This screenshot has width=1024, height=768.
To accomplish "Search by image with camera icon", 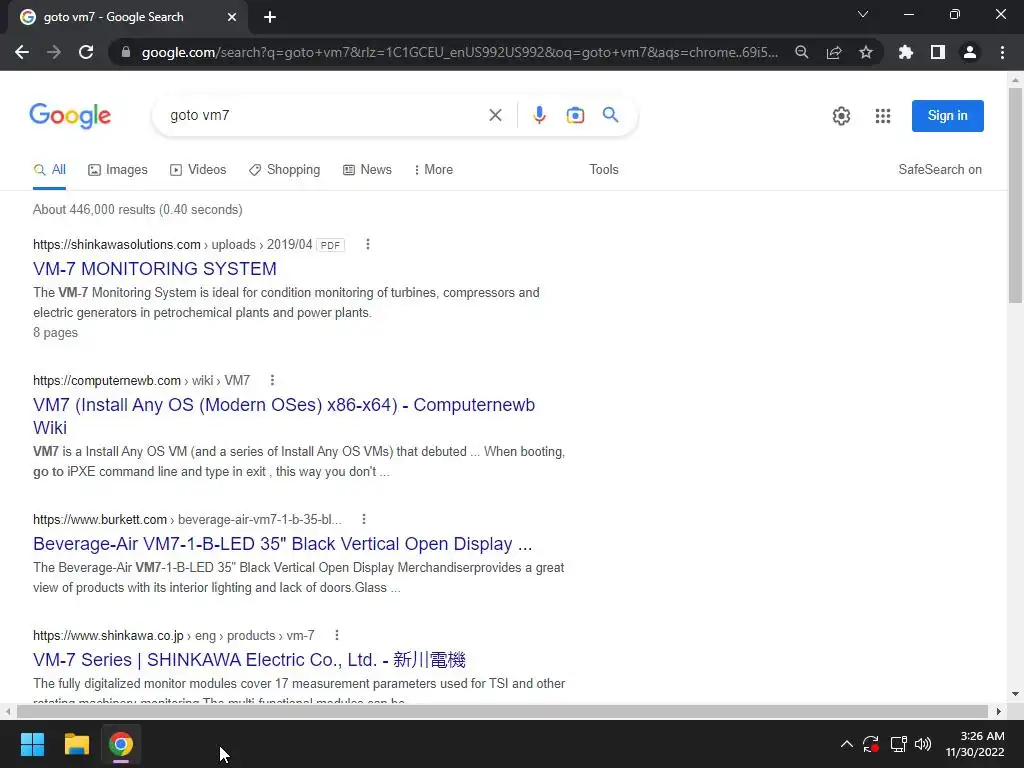I will coord(575,115).
